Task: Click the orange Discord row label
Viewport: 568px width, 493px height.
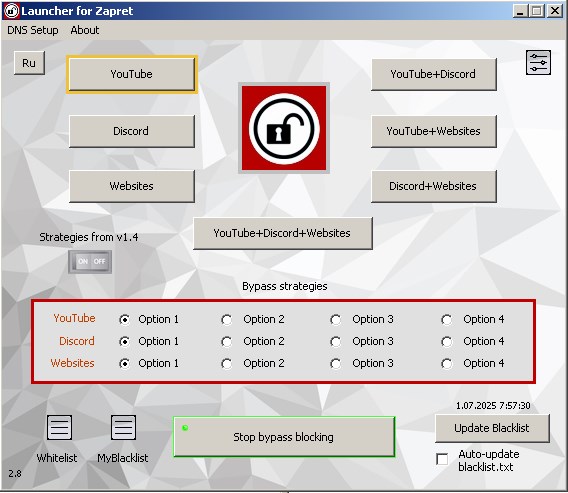Action: (77, 341)
